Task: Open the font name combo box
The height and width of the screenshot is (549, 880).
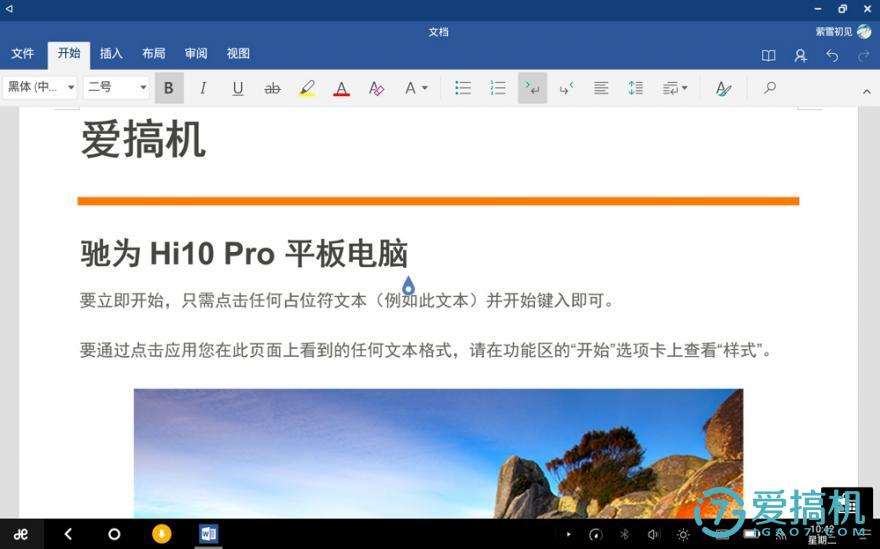Action: (x=40, y=88)
